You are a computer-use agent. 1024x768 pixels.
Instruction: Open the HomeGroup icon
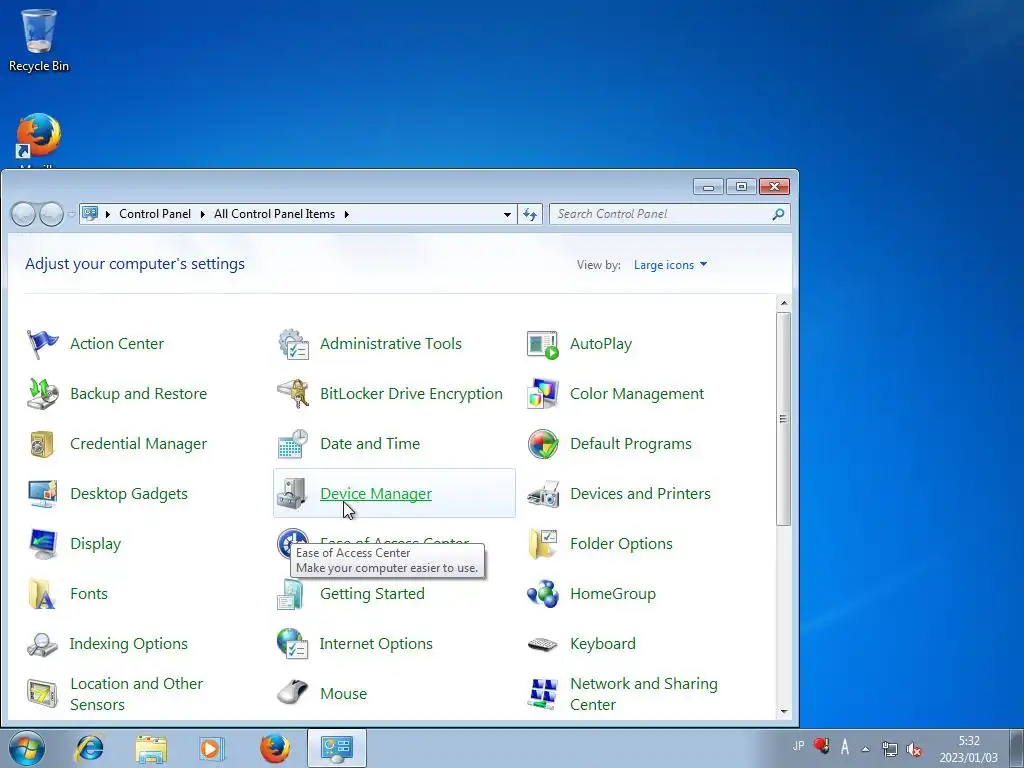pos(543,594)
